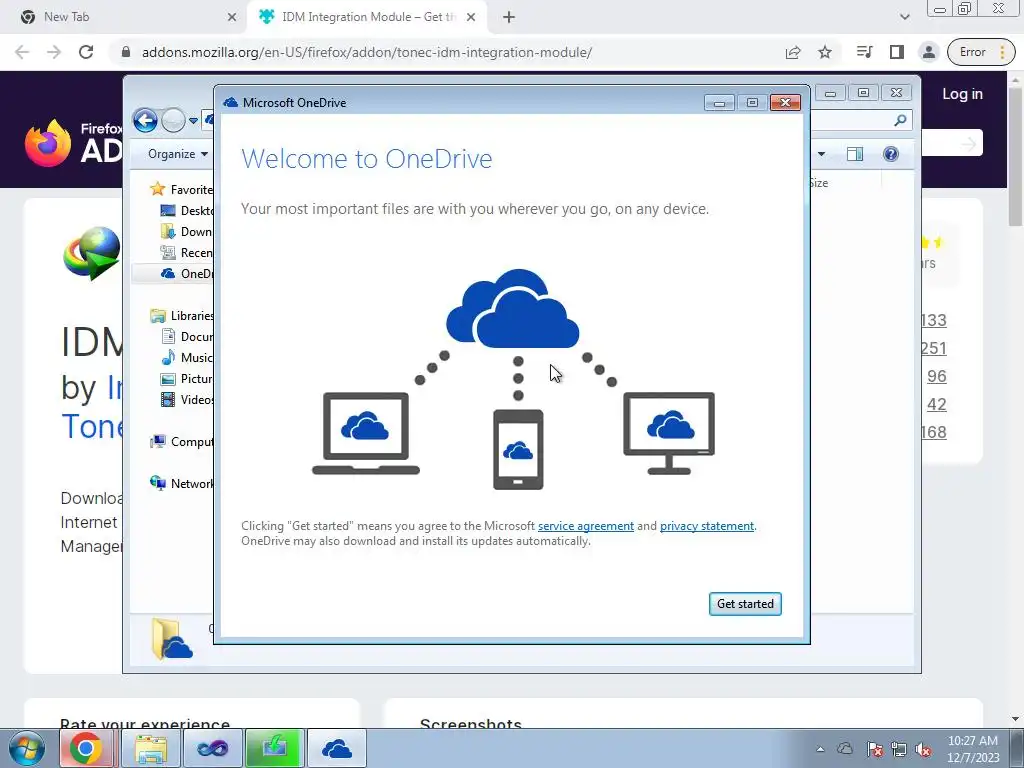
Task: Select Recent Places in Explorer sidebar
Action: pos(187,252)
